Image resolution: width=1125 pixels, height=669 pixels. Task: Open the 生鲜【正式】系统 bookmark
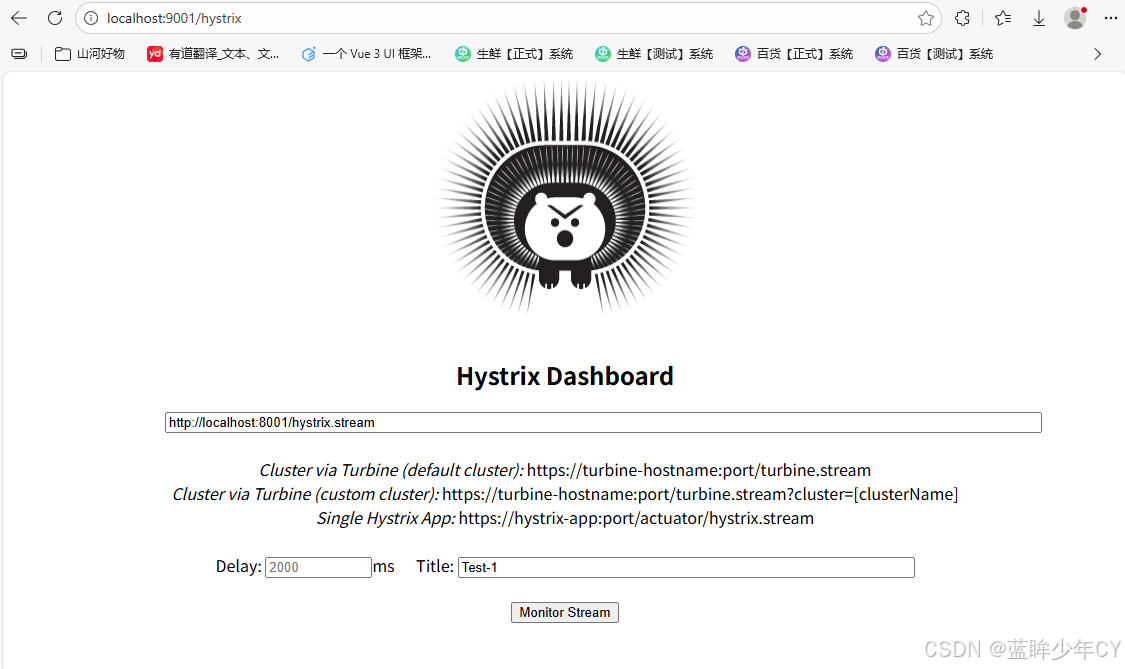click(x=514, y=54)
